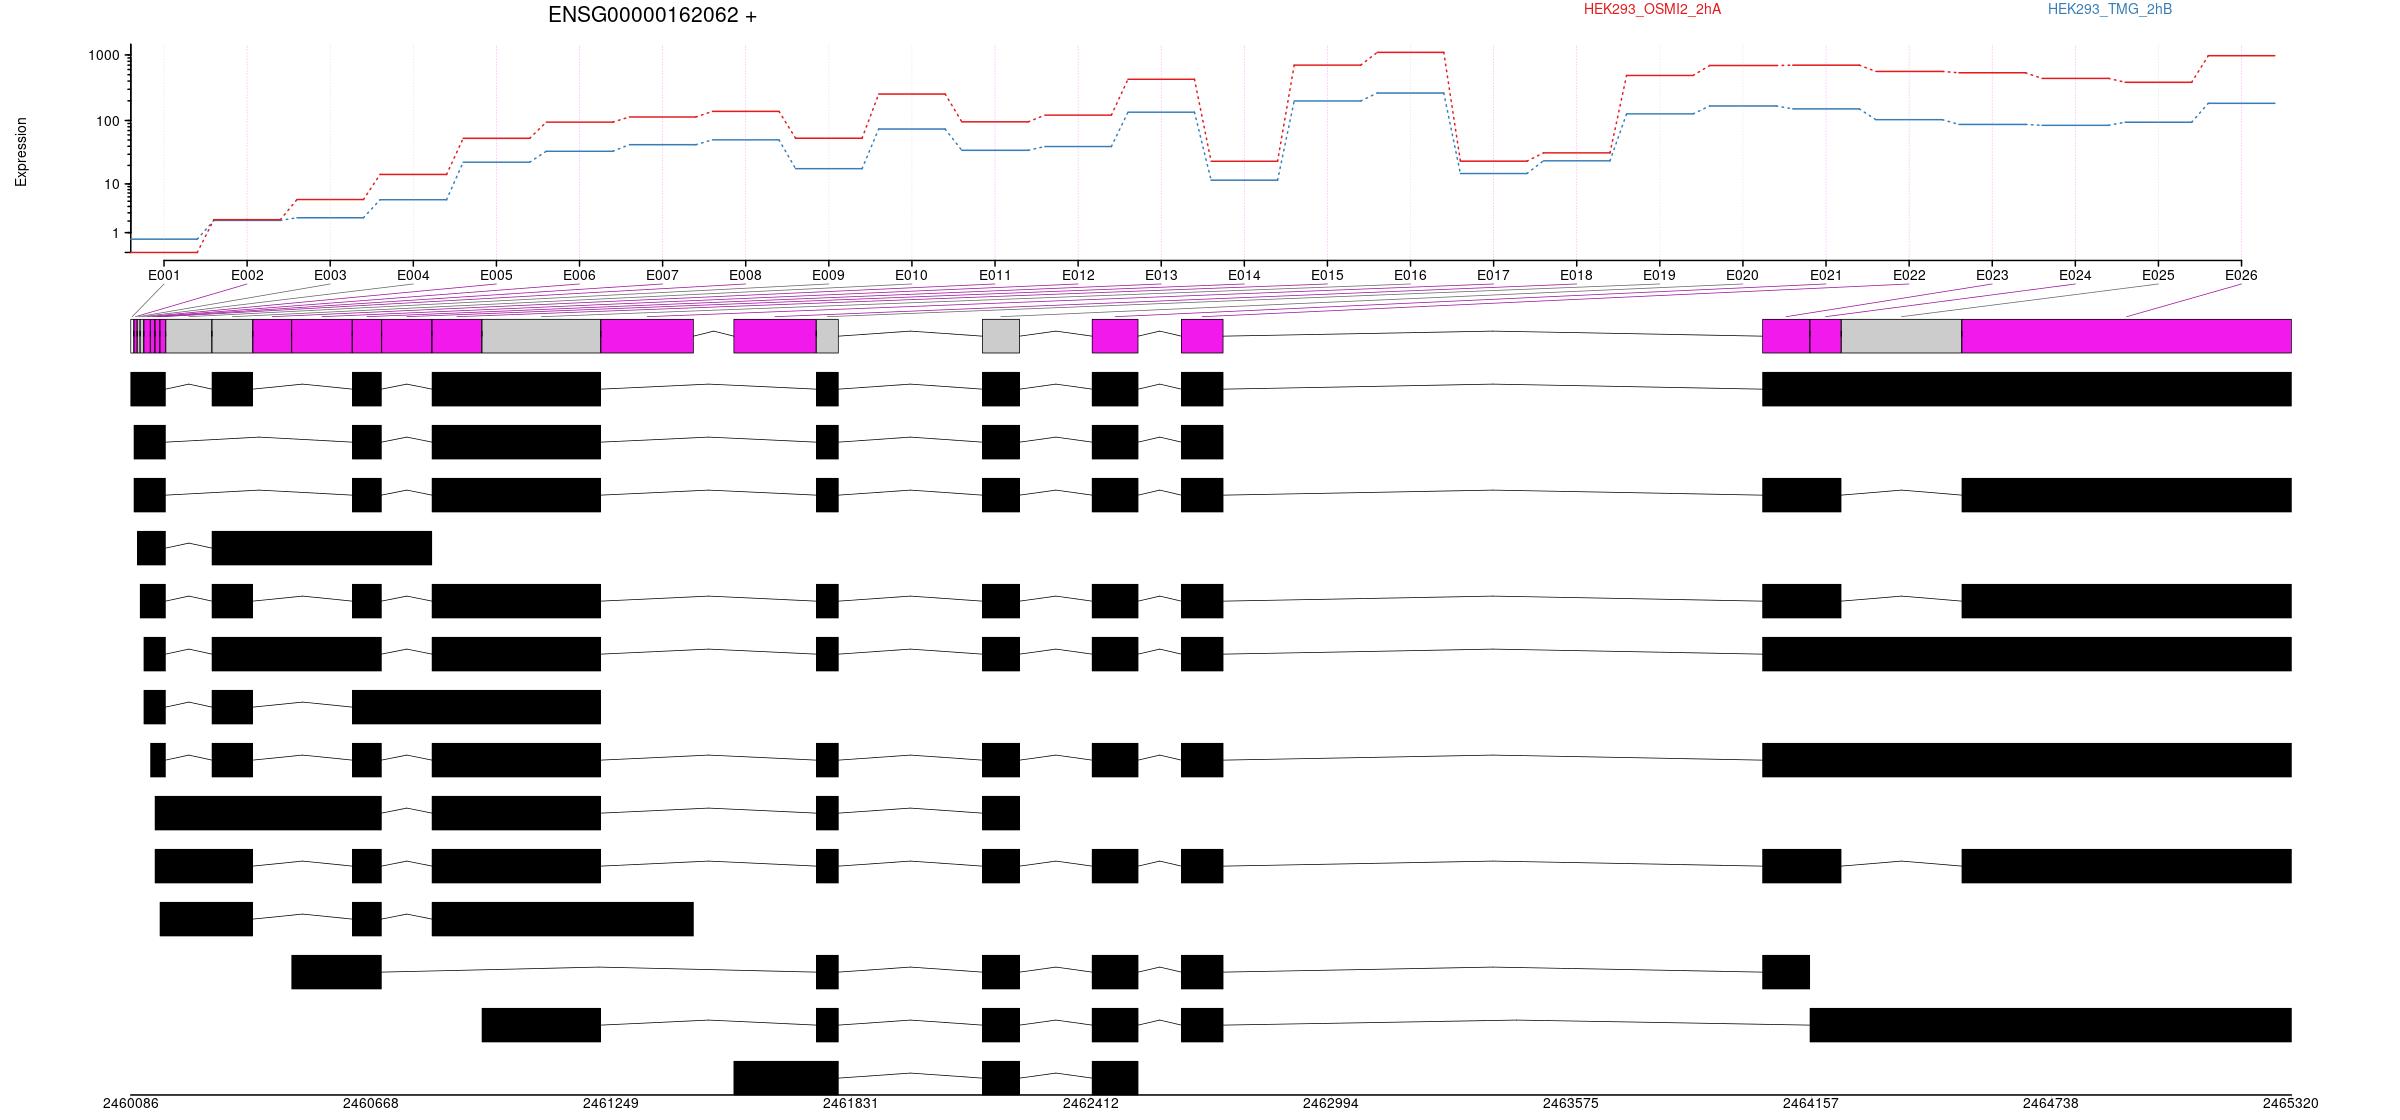Click the fourth transcript's long black exon
The width and height of the screenshot is (2400, 1120).
322,548
